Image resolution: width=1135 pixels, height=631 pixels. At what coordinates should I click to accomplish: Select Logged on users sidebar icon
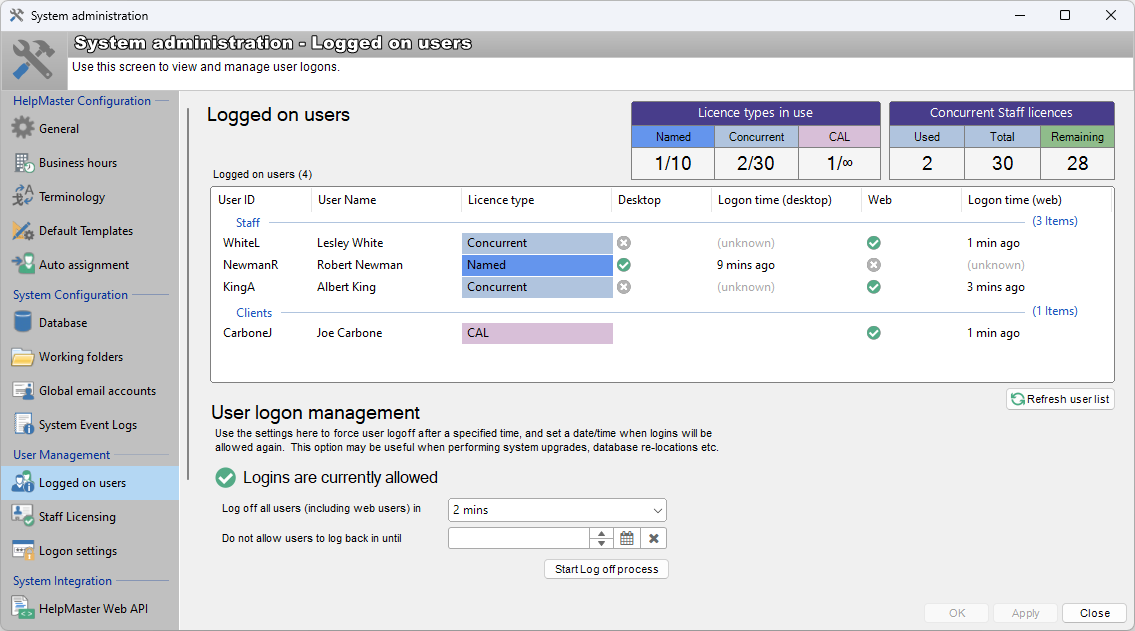[22, 482]
